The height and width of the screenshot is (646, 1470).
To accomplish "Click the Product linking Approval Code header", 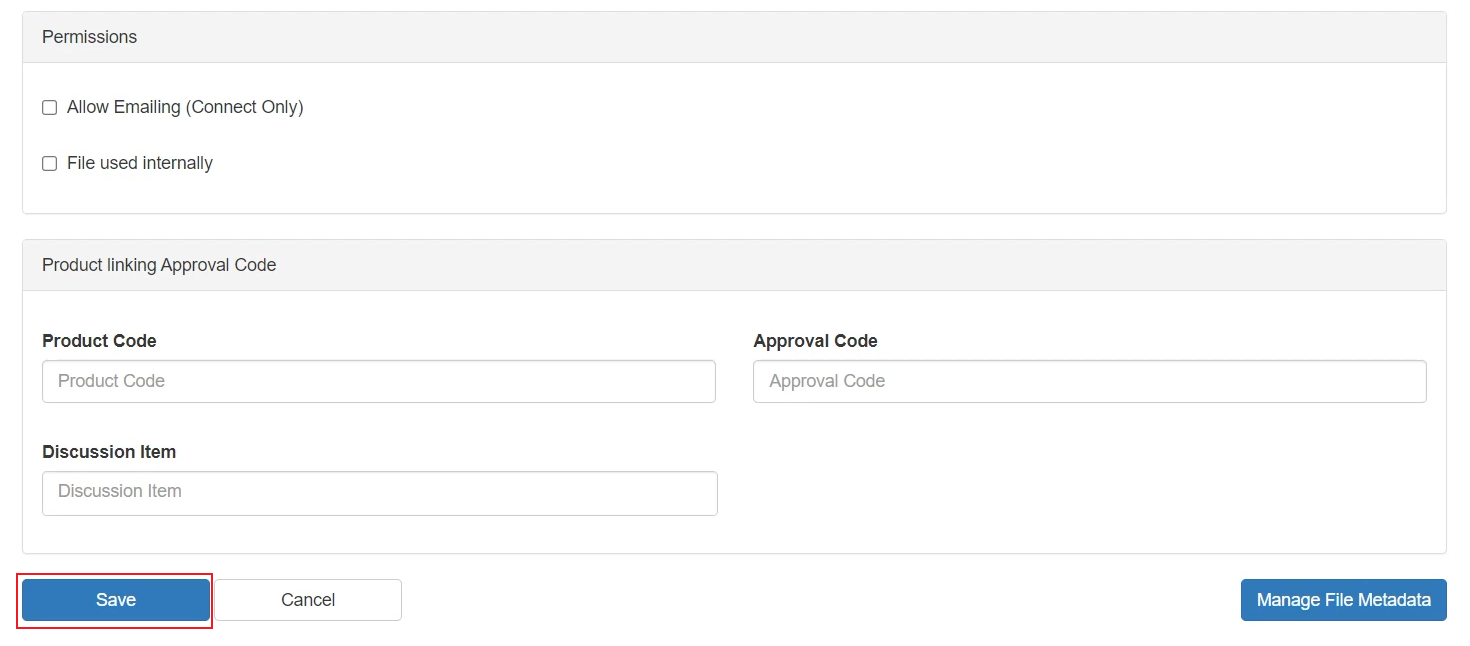I will click(x=159, y=265).
